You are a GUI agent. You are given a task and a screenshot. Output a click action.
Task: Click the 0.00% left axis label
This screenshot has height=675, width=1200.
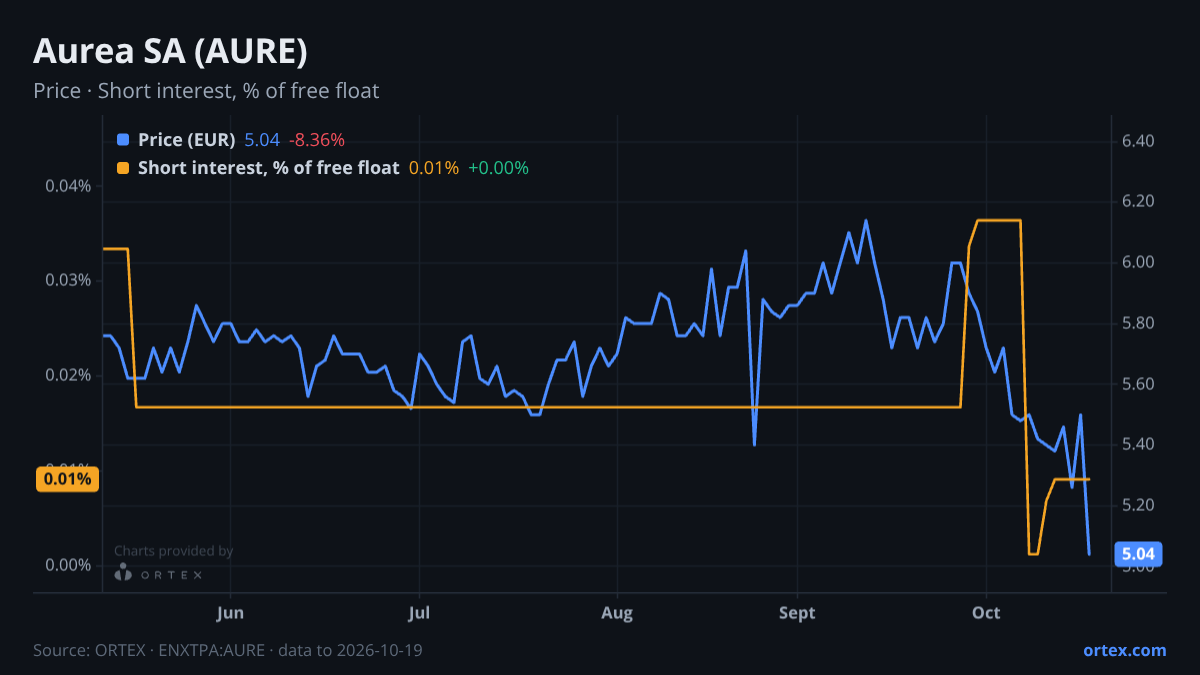tap(69, 565)
